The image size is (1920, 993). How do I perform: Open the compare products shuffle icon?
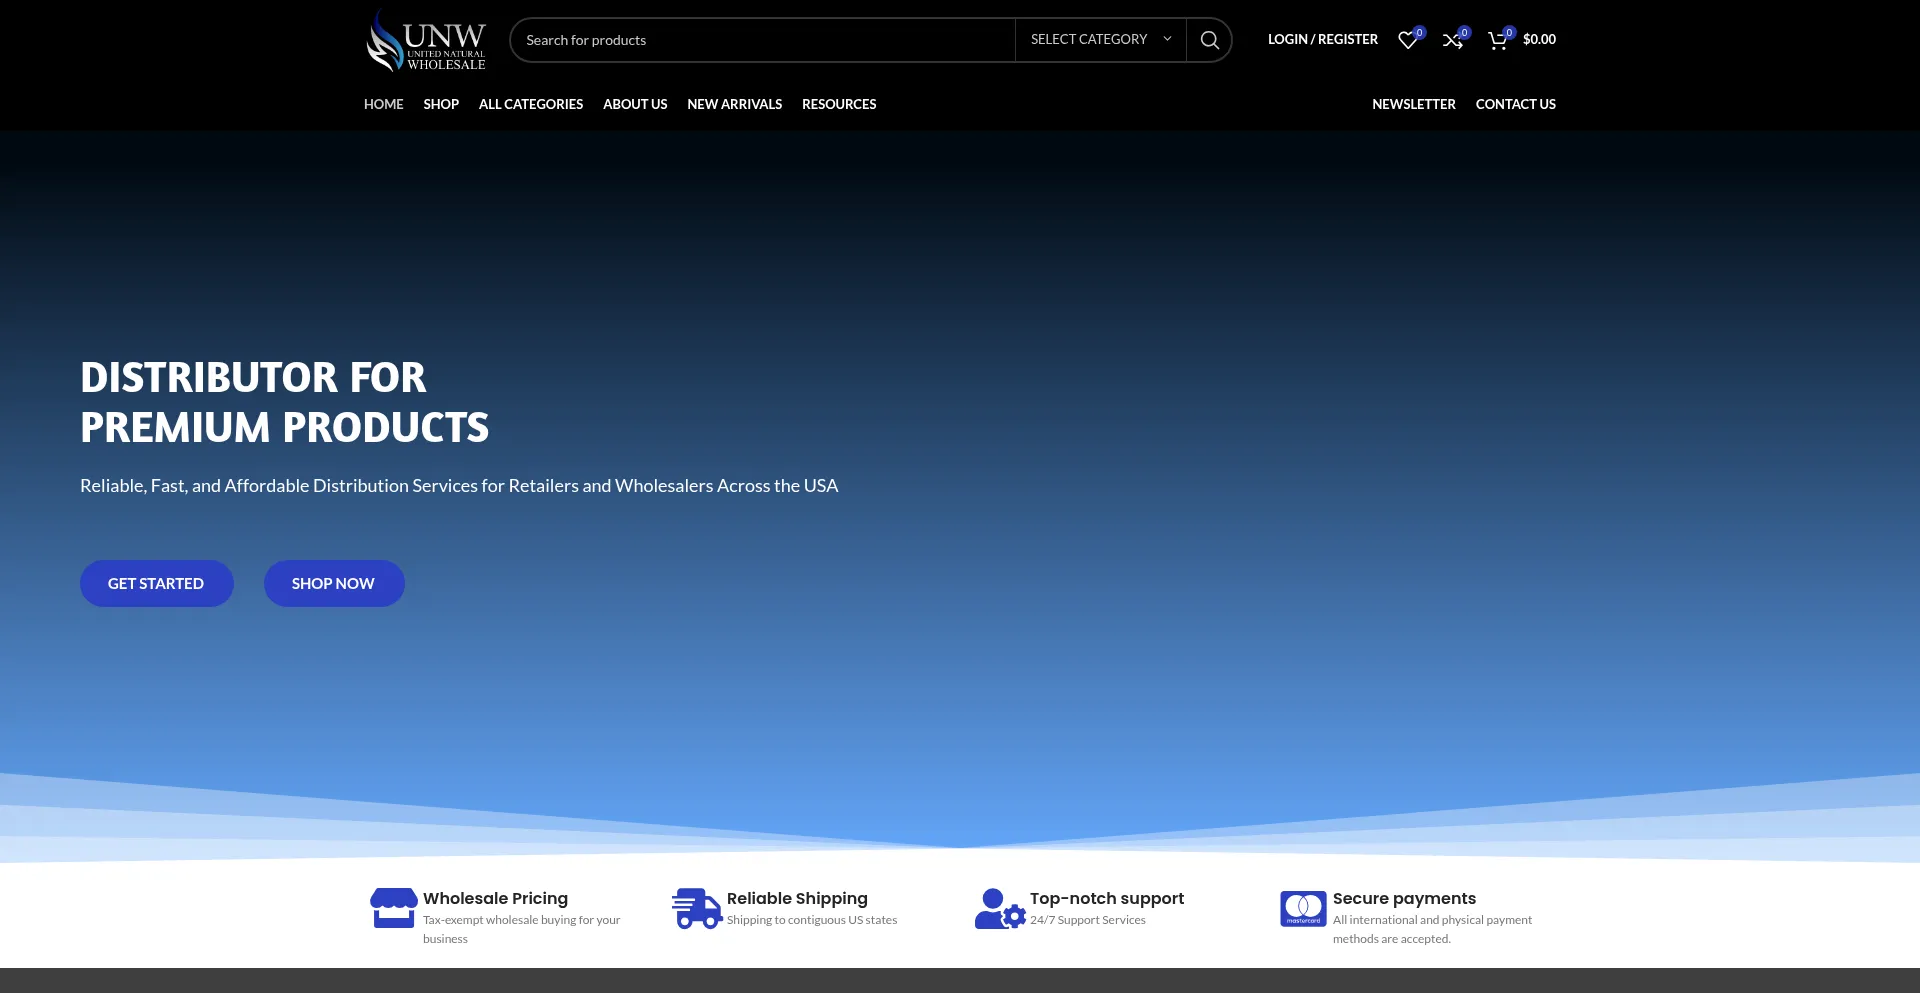pos(1452,40)
